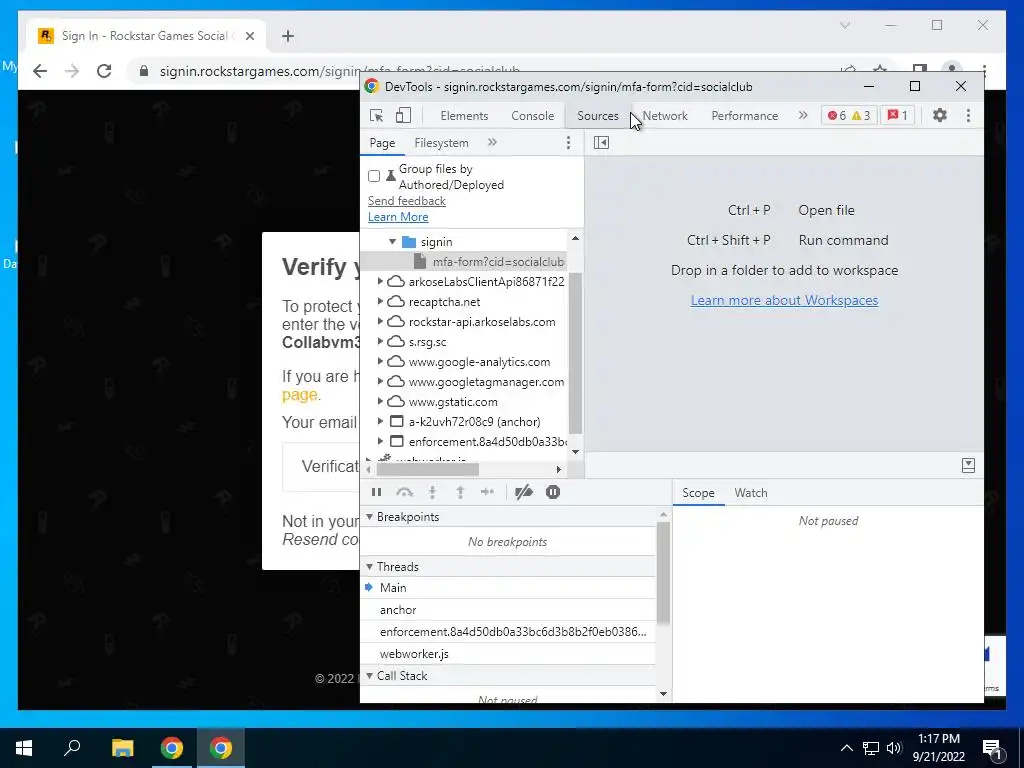Deactivate breakpoints icon
Screen dimensions: 1024x768
click(x=524, y=492)
